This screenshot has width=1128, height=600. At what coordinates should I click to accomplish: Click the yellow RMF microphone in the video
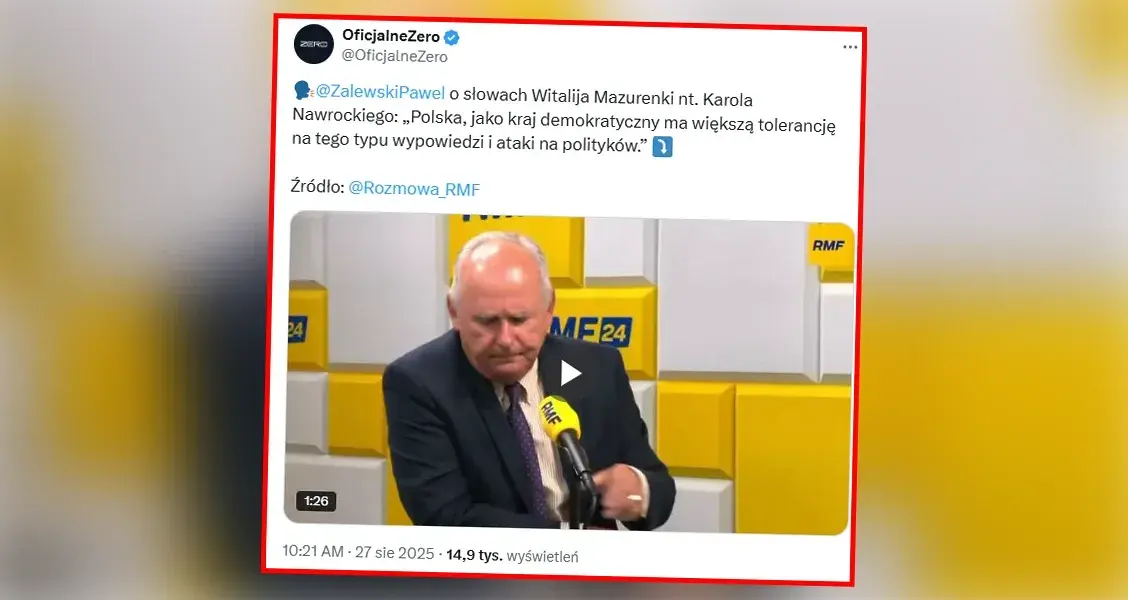point(561,417)
